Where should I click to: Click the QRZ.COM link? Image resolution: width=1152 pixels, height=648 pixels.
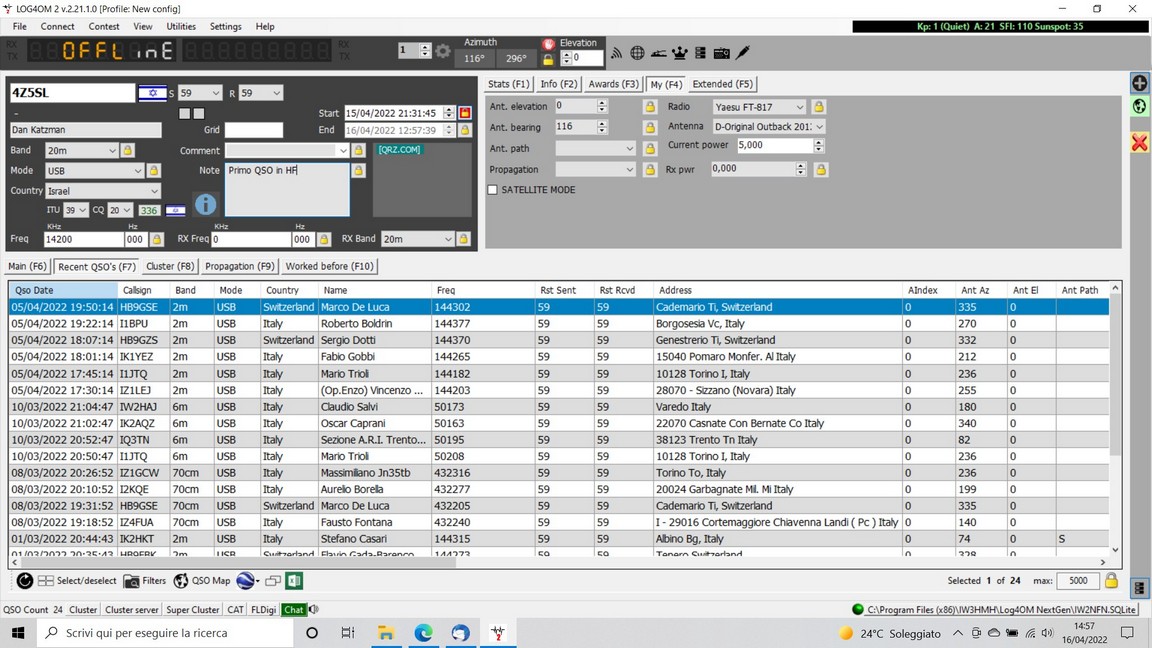point(400,149)
